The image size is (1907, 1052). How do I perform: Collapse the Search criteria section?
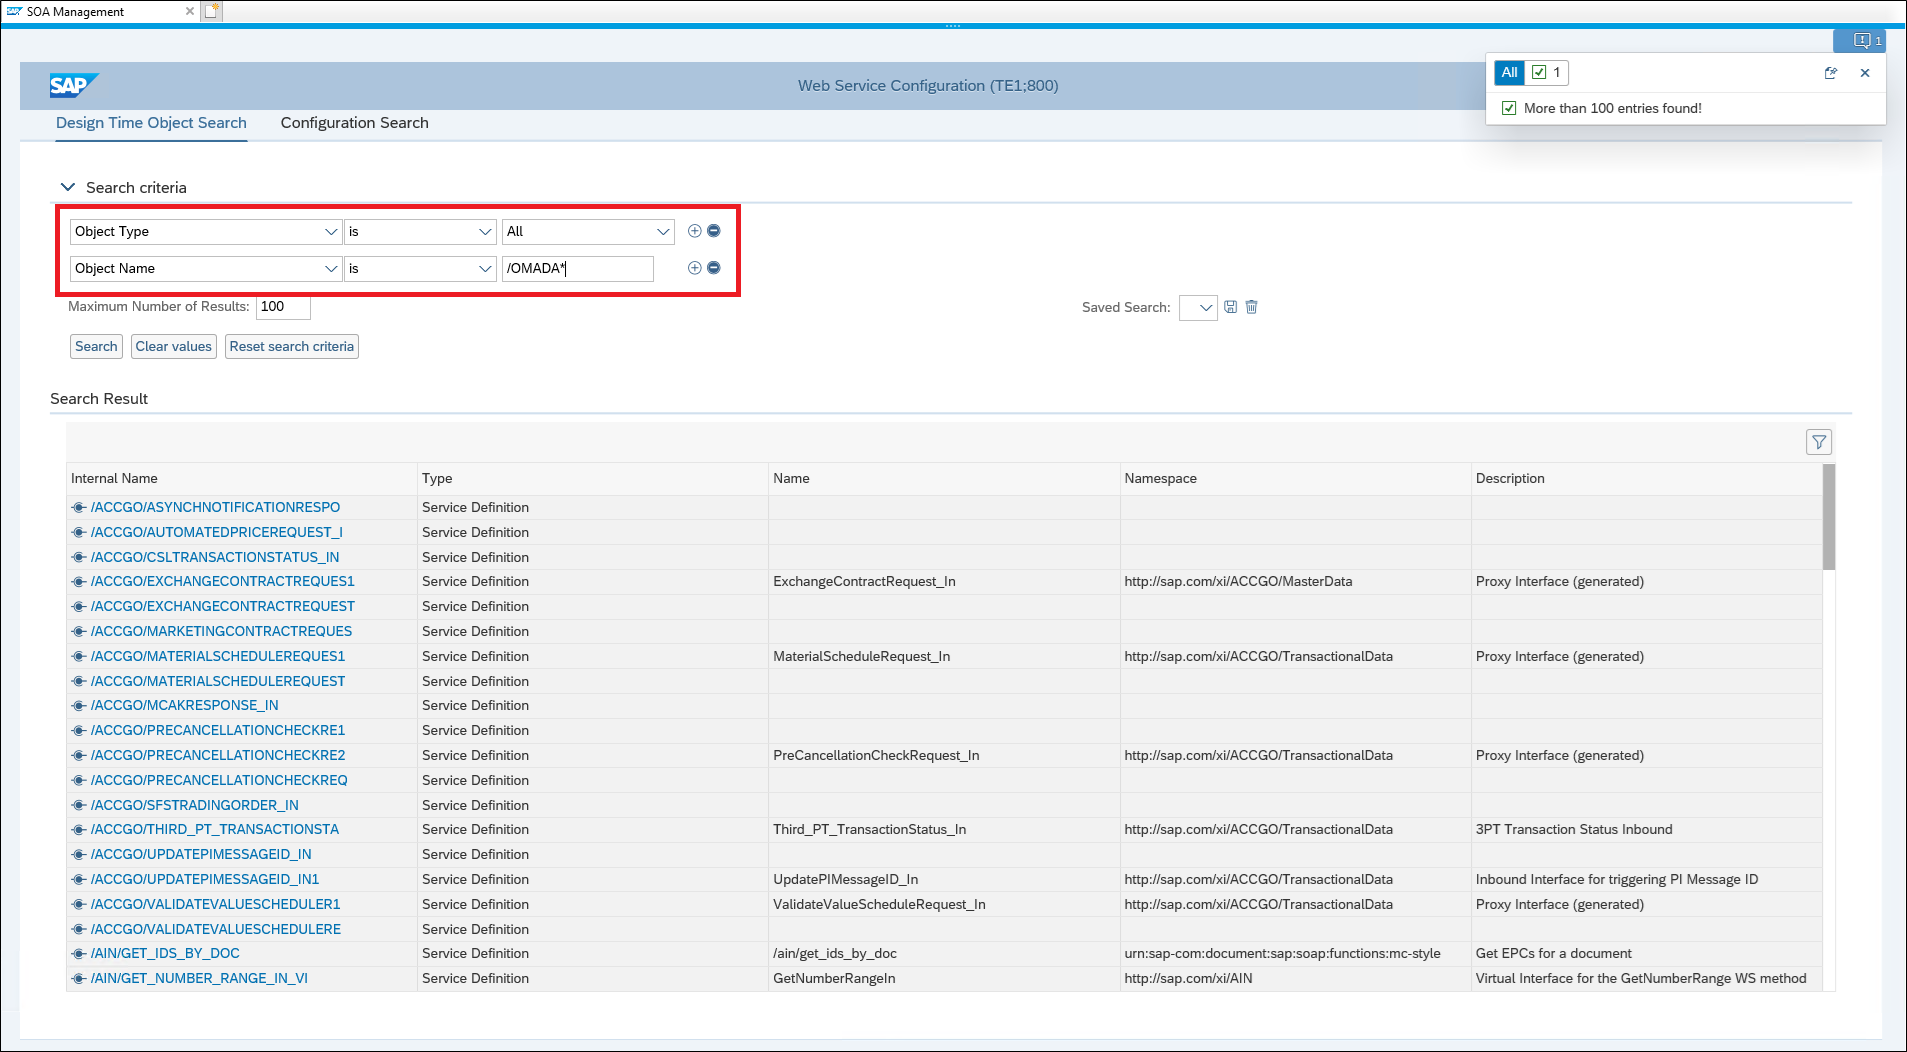[68, 187]
